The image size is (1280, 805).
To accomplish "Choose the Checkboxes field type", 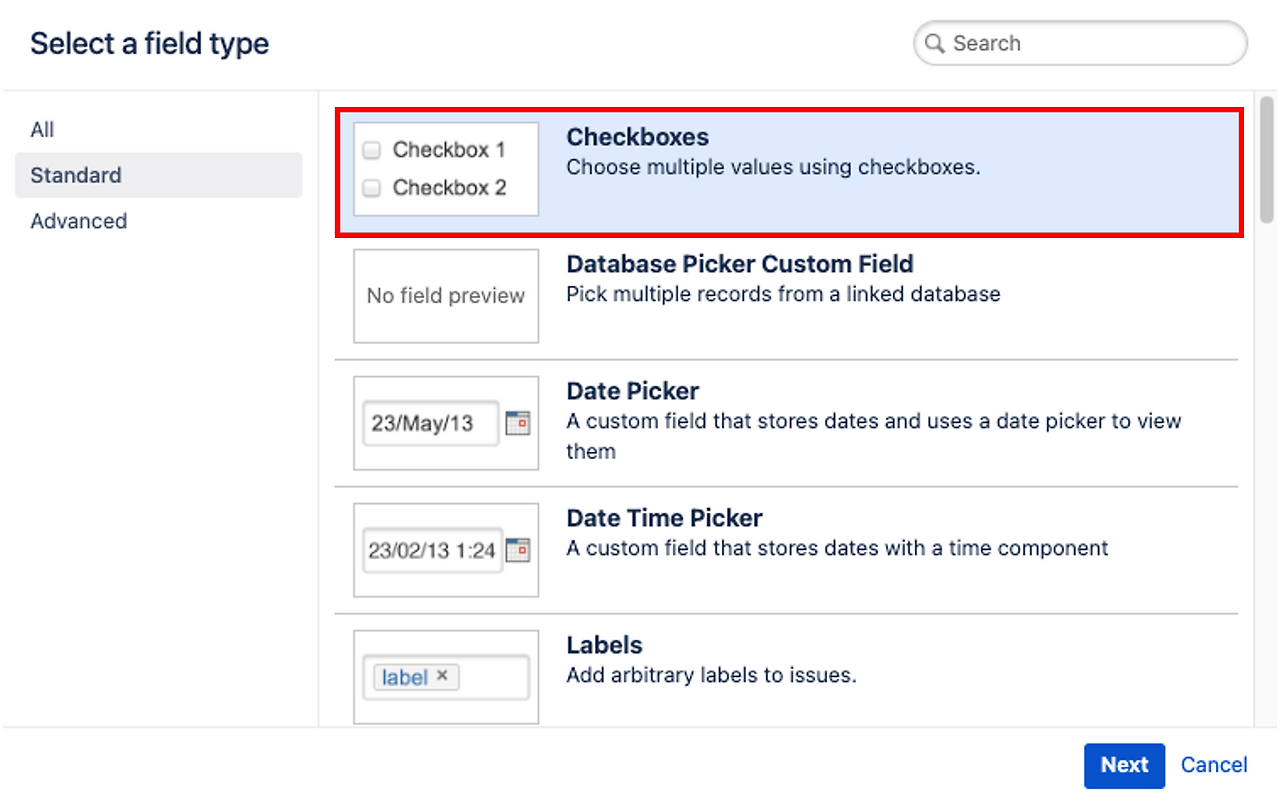I will [637, 138].
